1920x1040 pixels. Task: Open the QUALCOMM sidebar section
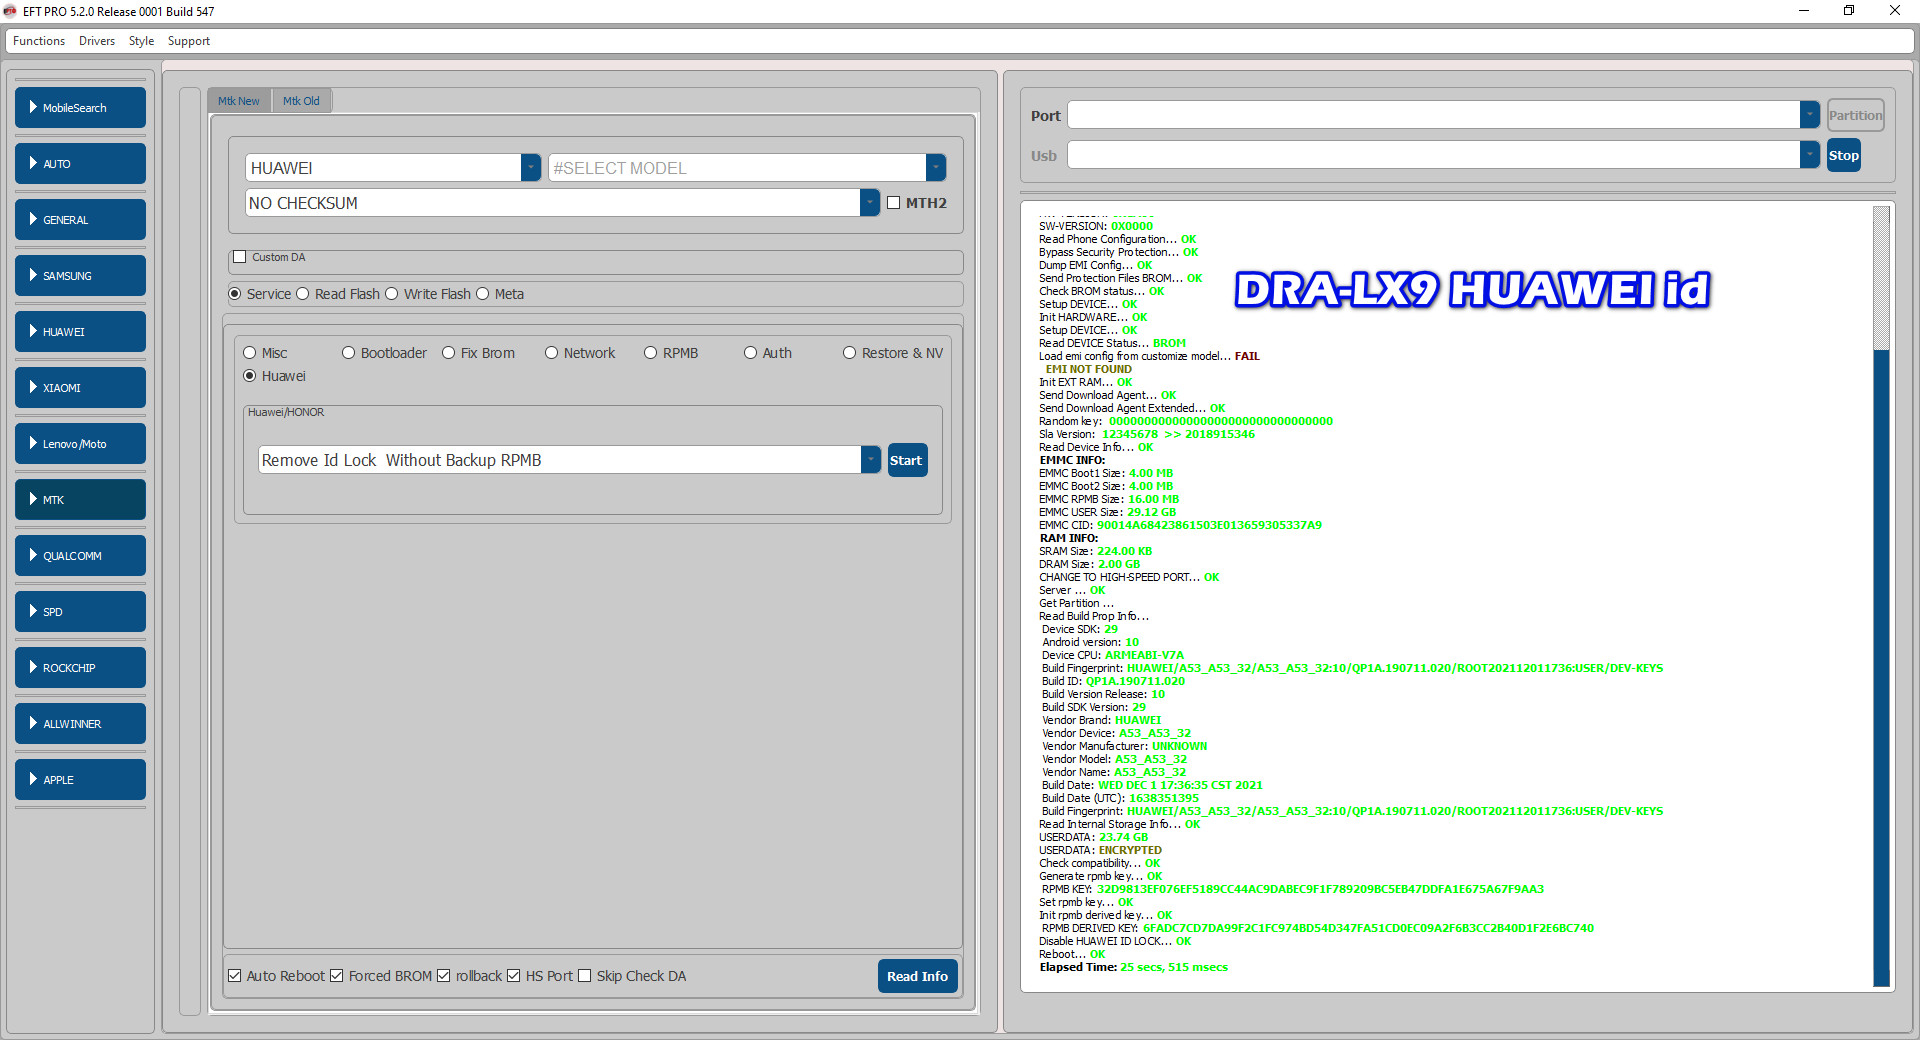(80, 556)
